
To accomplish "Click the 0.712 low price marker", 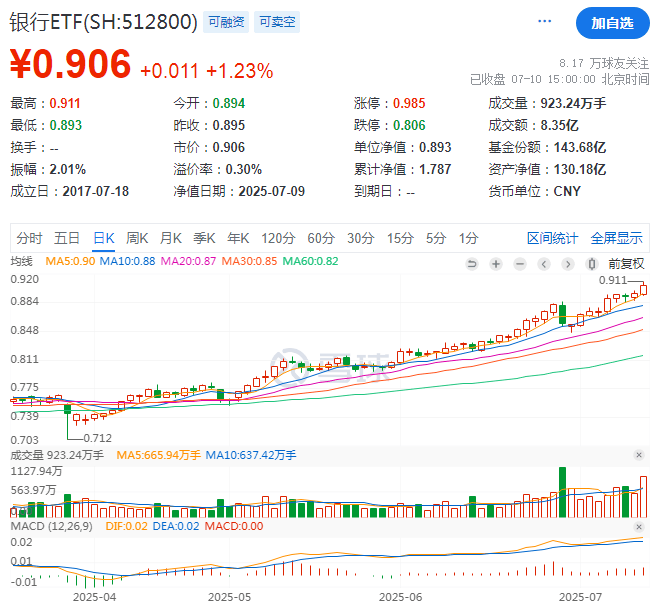I will tap(97, 438).
